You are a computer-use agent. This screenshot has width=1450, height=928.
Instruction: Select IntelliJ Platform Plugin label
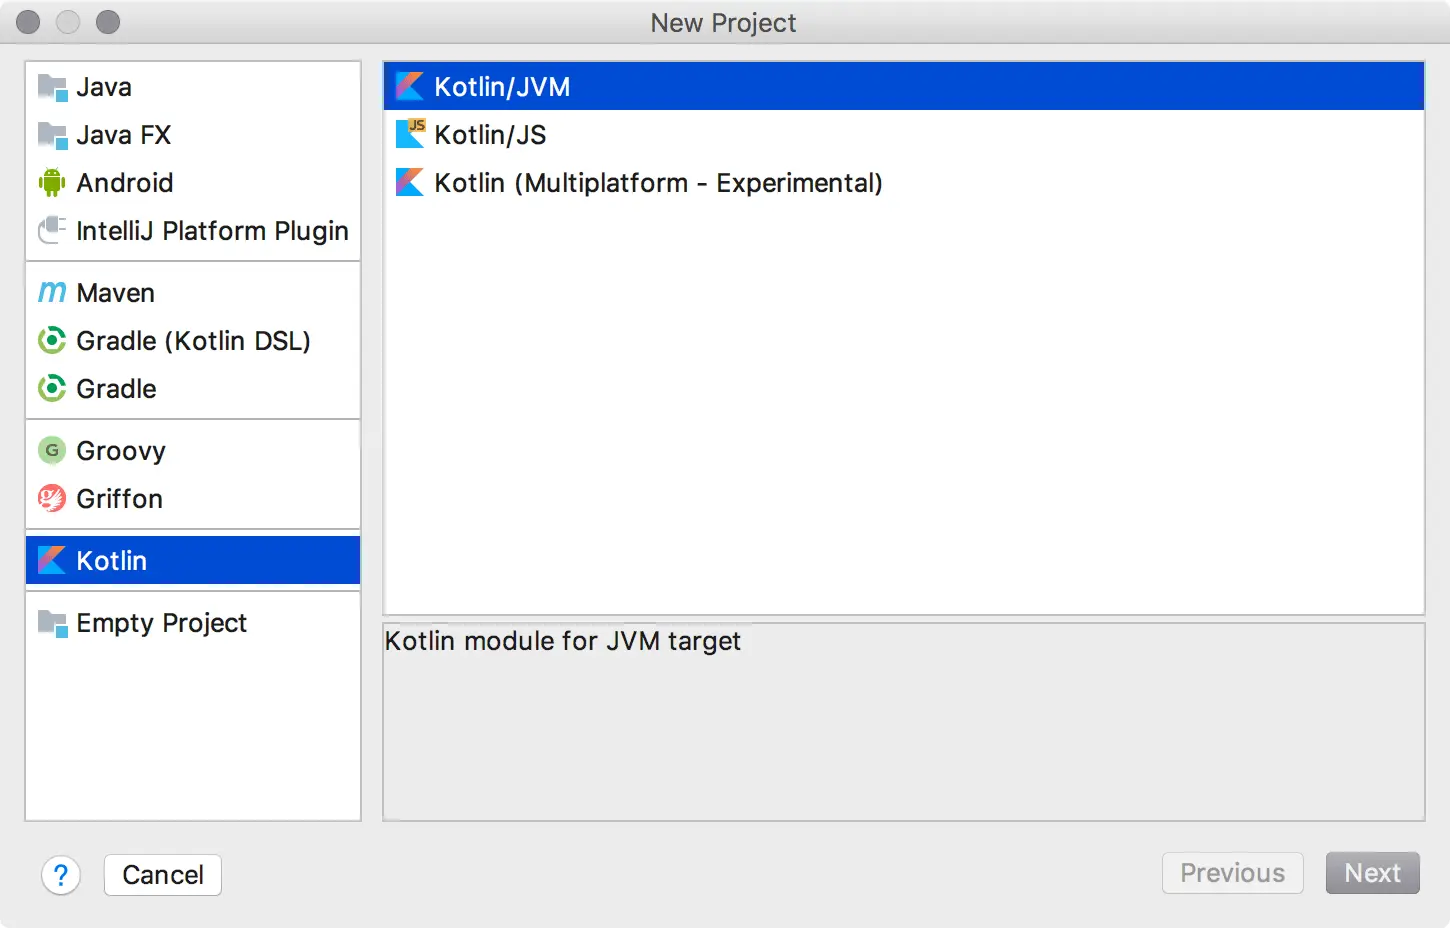(x=213, y=231)
